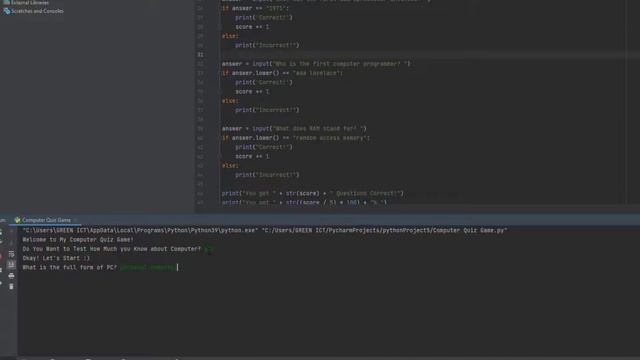This screenshot has height=360, width=640.
Task: Click "Do You Want to Test How Much" console line
Action: click(x=112, y=249)
